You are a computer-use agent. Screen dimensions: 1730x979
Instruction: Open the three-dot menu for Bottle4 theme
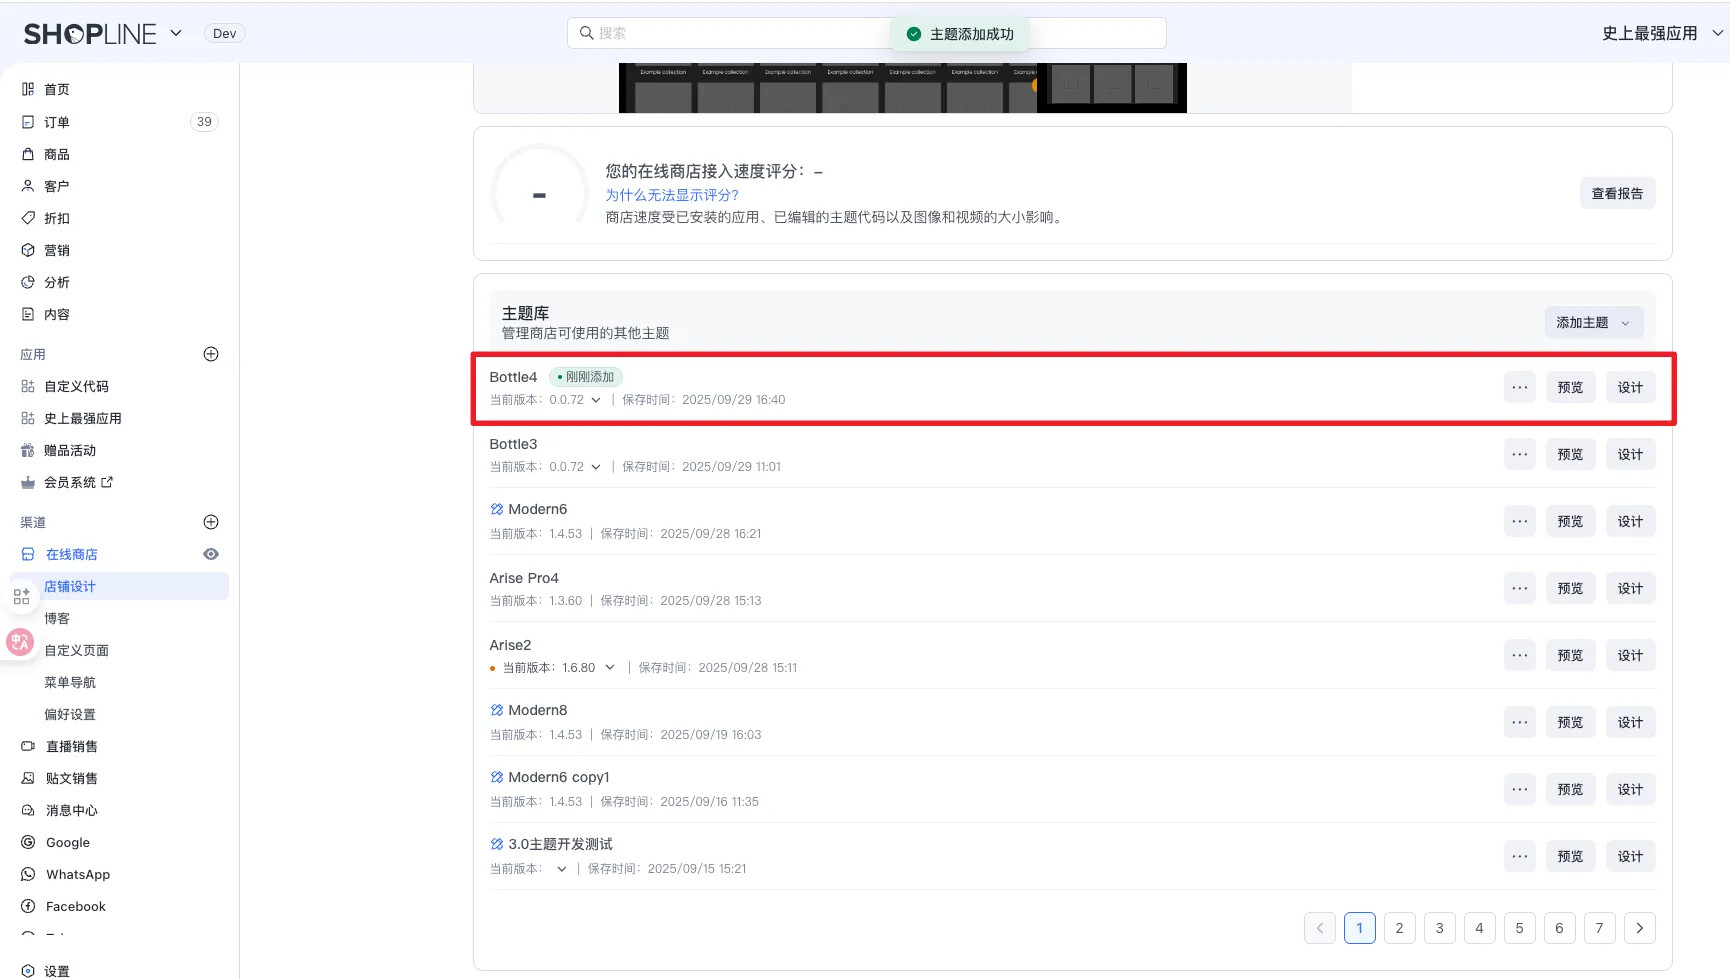point(1519,387)
